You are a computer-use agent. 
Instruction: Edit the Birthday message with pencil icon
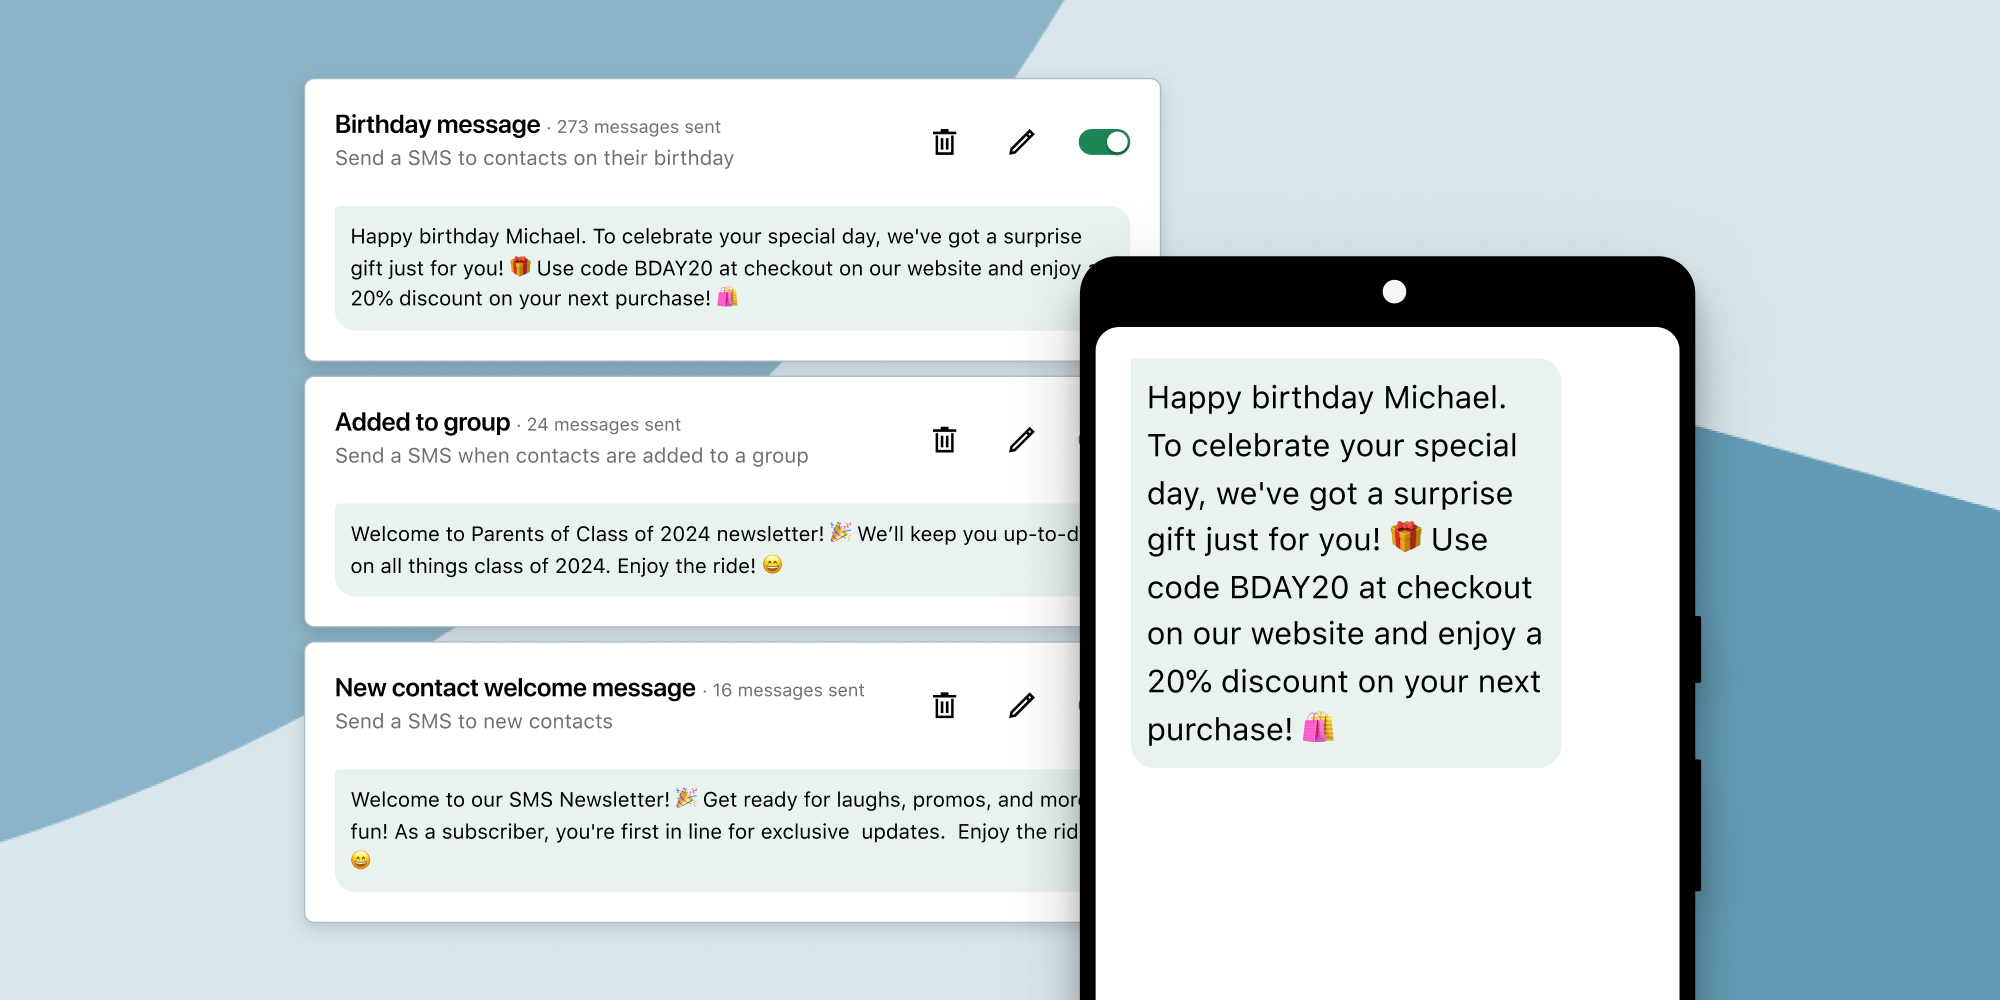(1021, 142)
